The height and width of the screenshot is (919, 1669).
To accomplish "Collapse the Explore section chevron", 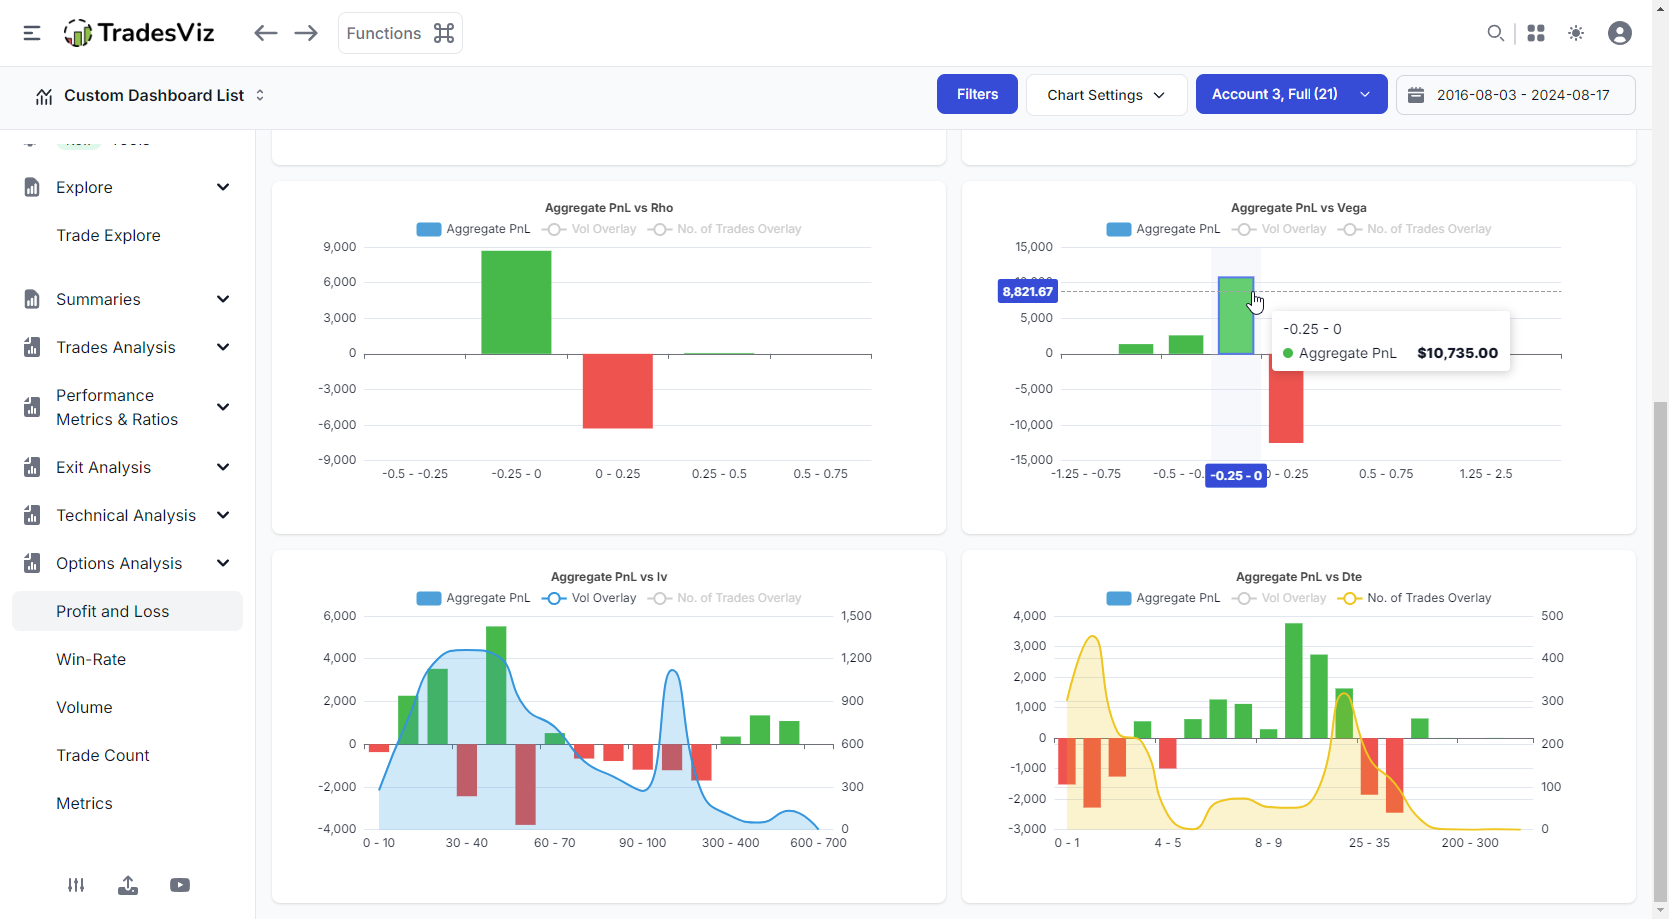I will [x=223, y=187].
